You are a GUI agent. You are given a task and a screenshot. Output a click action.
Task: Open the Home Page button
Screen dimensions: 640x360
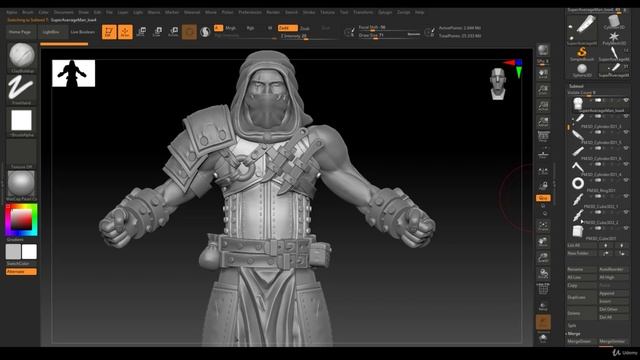click(x=20, y=32)
